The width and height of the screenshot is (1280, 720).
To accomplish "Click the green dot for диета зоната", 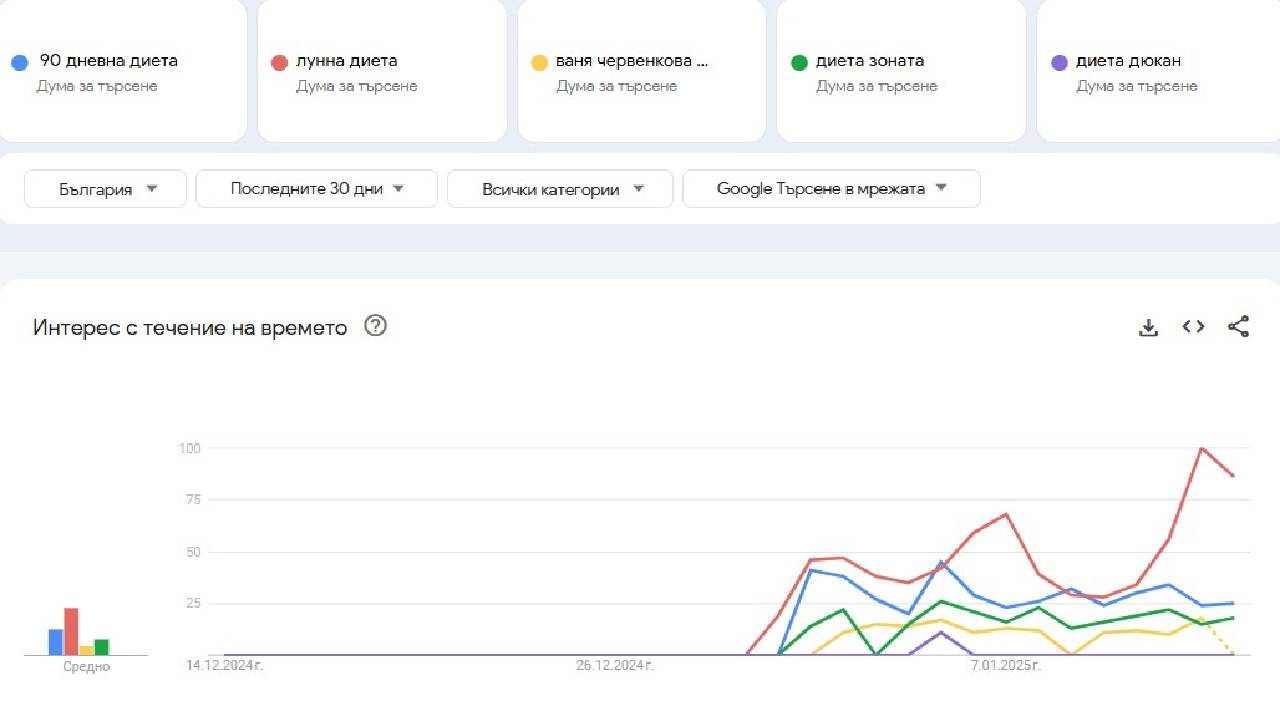I will click(x=799, y=62).
